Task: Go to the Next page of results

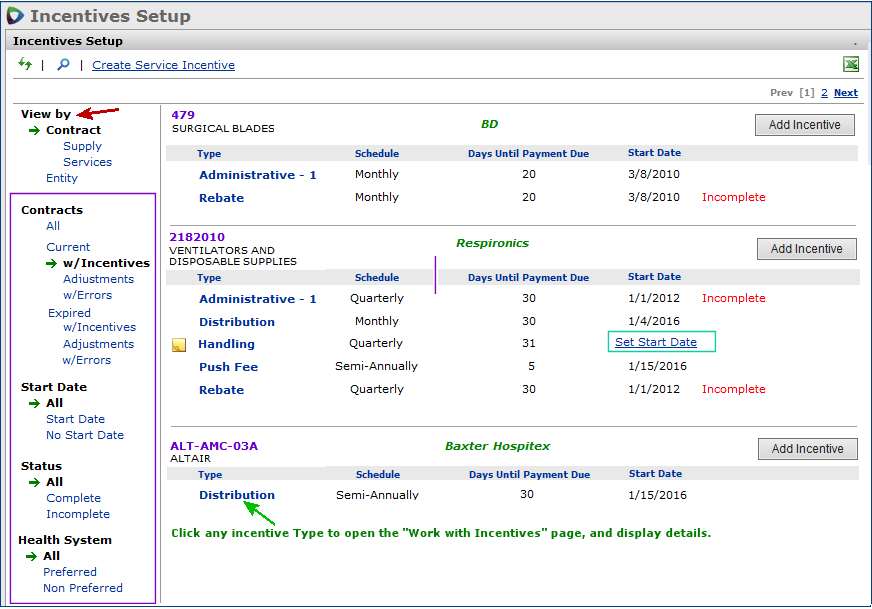Action: 845,93
